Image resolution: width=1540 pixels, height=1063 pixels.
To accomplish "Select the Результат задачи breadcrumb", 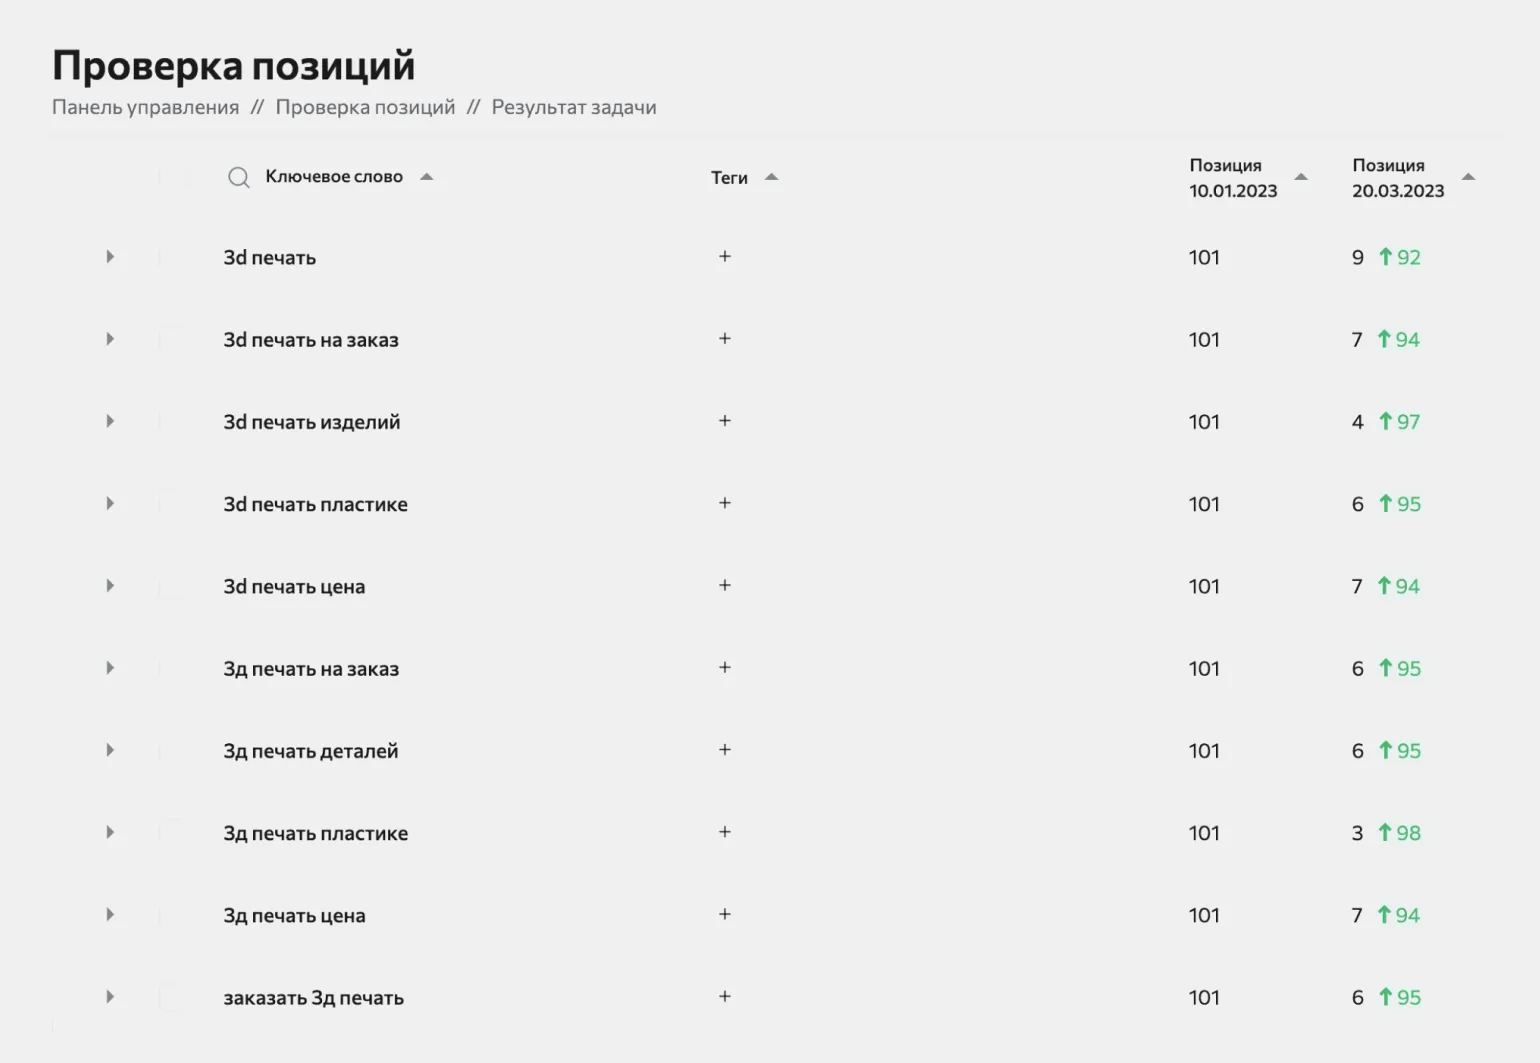I will [x=574, y=107].
